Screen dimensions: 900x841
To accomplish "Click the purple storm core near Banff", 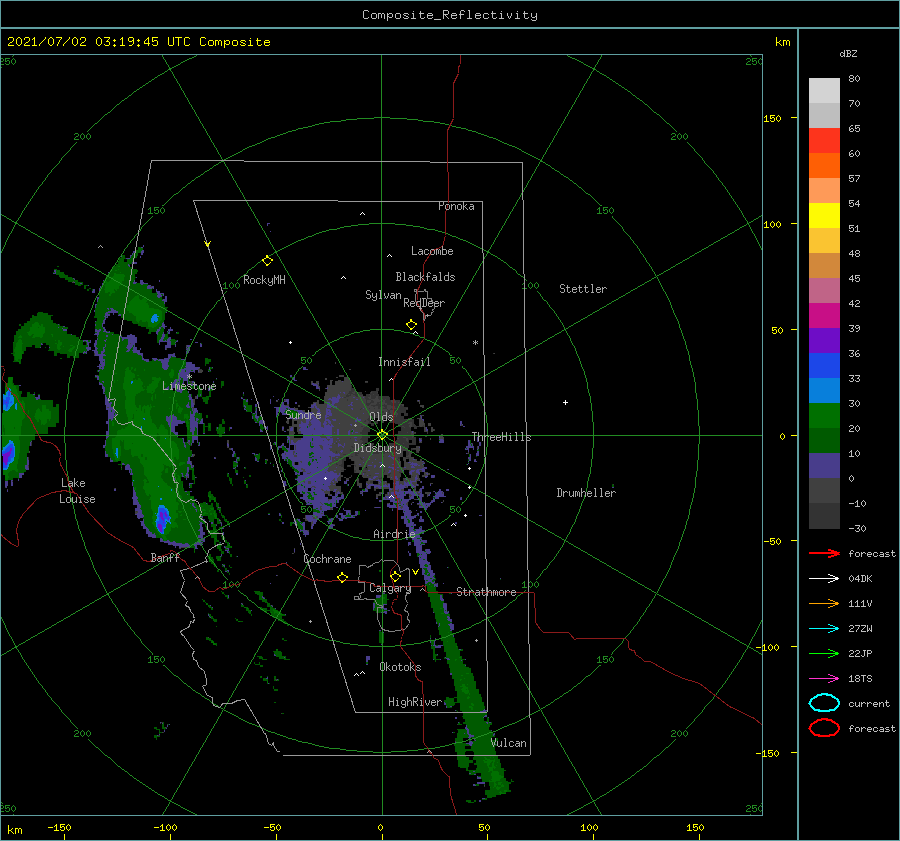I will tap(163, 518).
